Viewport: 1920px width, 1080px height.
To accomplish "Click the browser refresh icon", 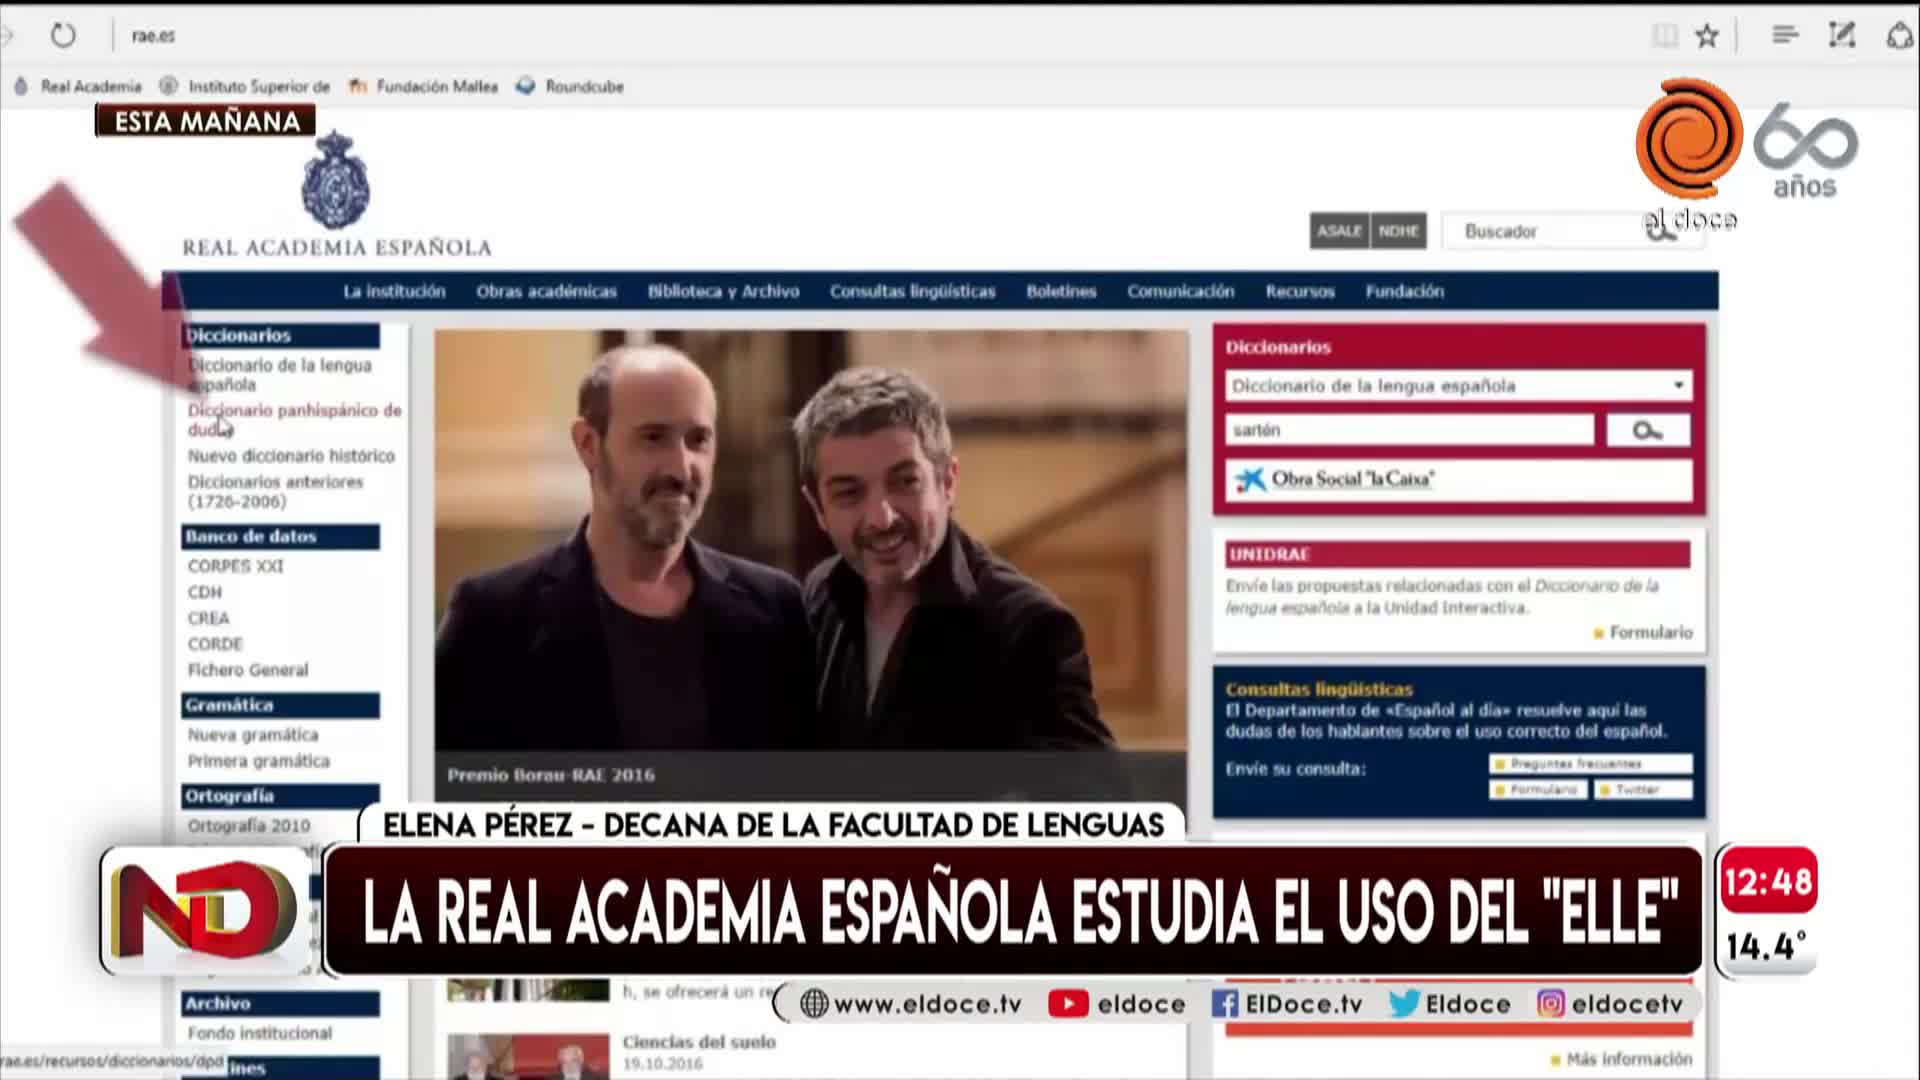I will [x=63, y=36].
